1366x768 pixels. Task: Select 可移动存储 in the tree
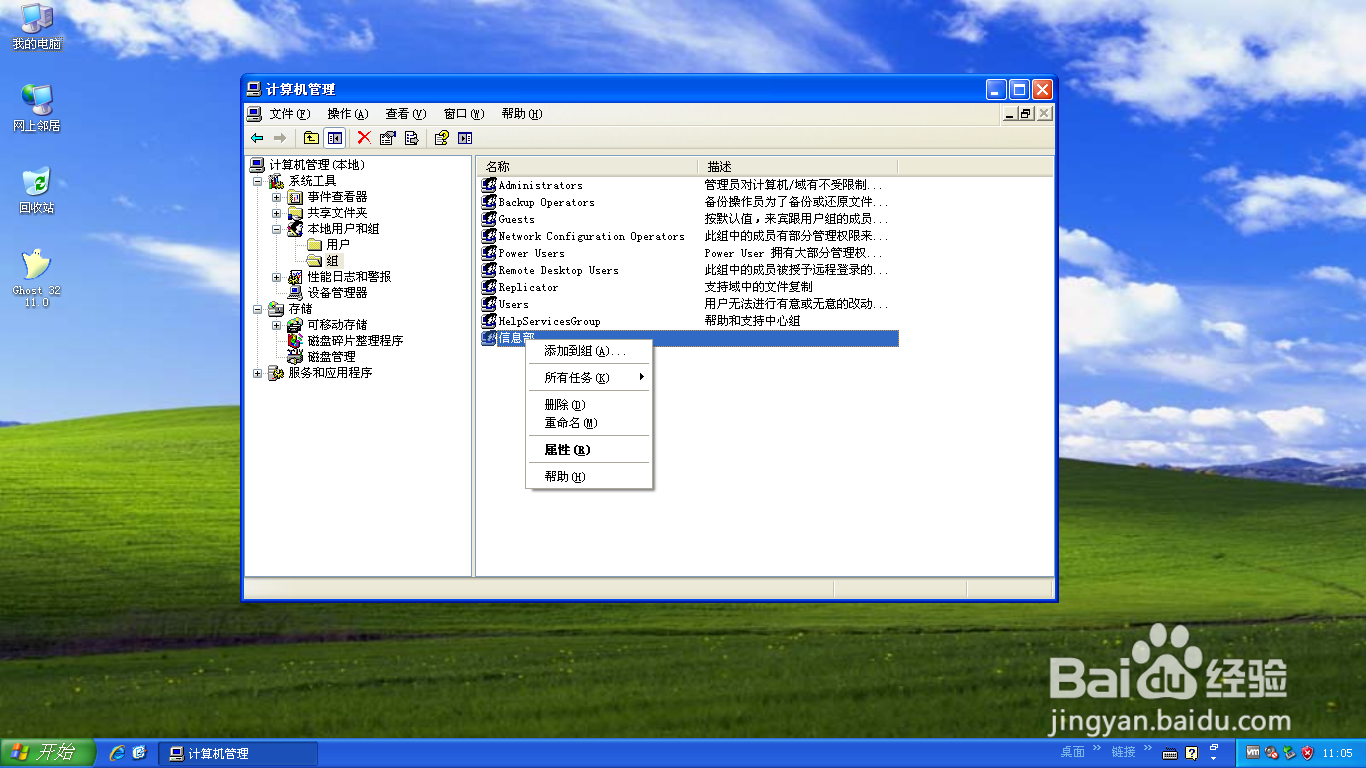(x=337, y=325)
